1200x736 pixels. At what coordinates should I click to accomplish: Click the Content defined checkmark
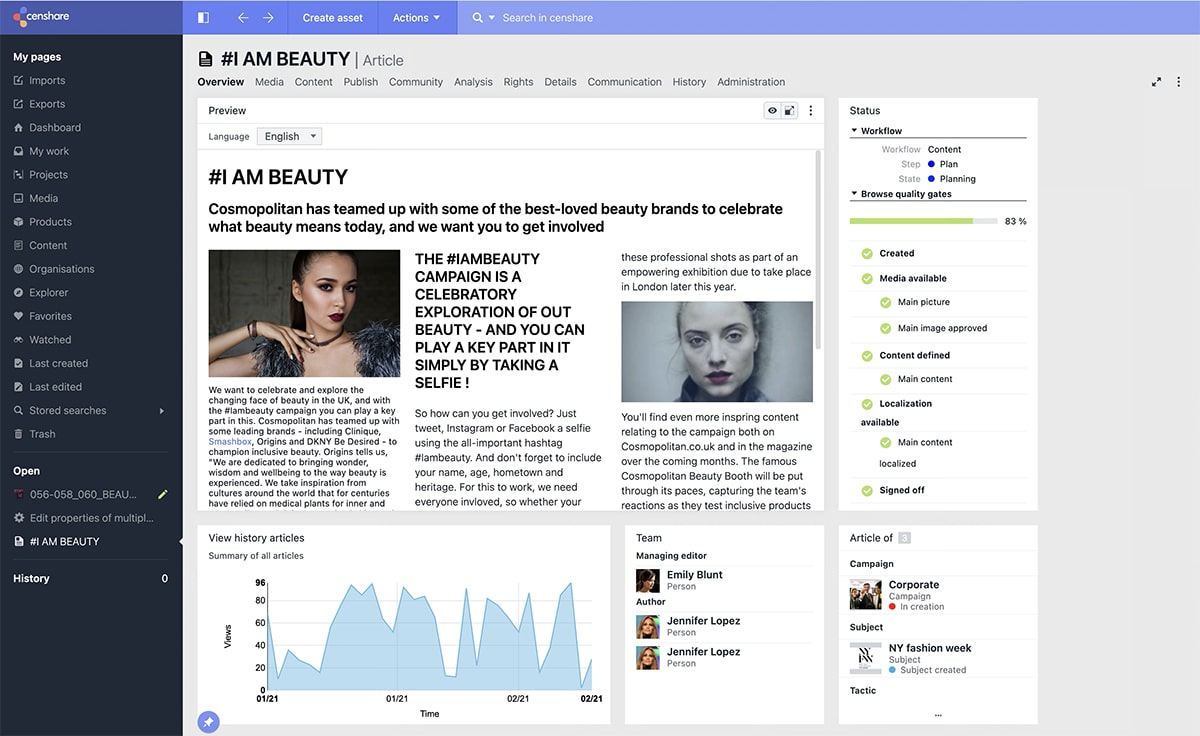click(867, 356)
